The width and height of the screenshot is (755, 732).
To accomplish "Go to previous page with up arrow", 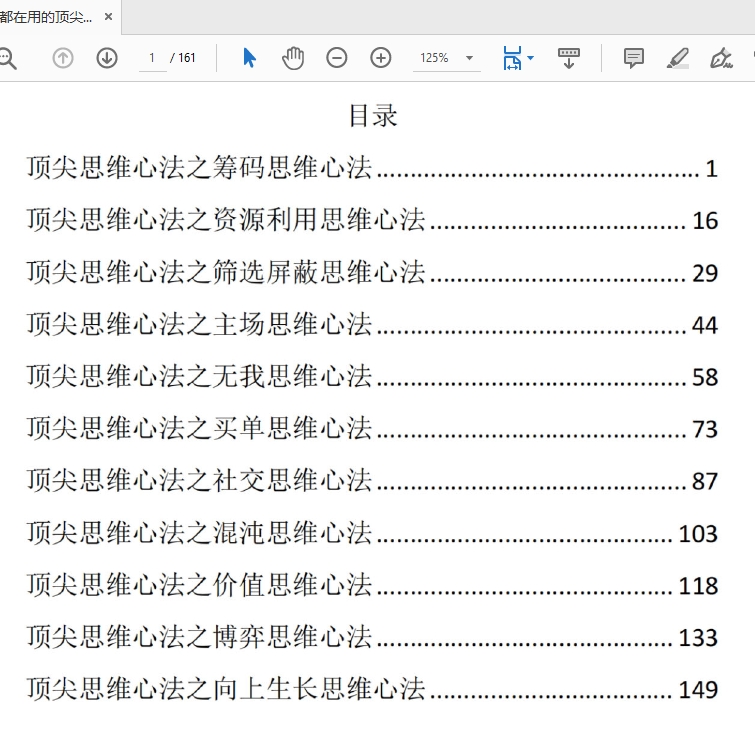I will (63, 58).
